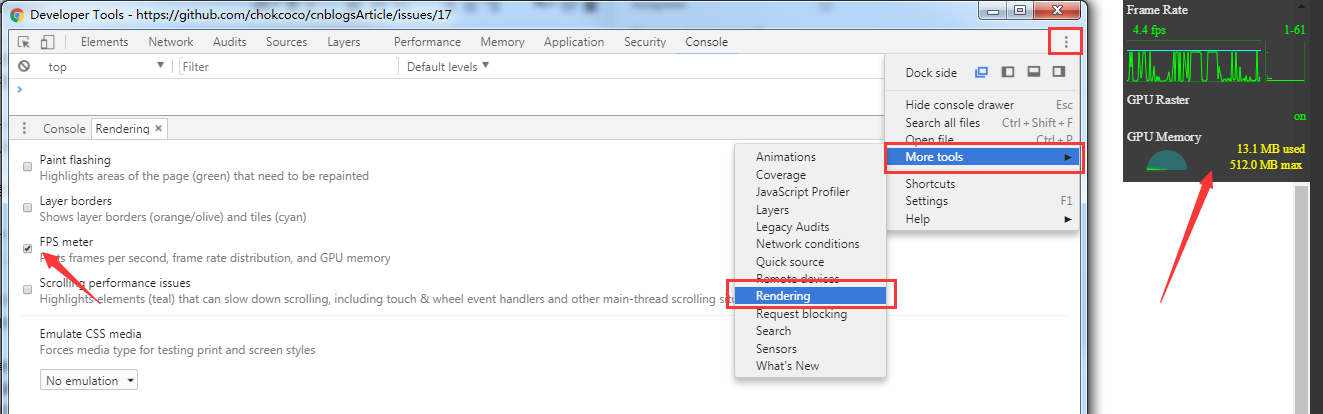Toggle the device toolbar icon

point(47,42)
